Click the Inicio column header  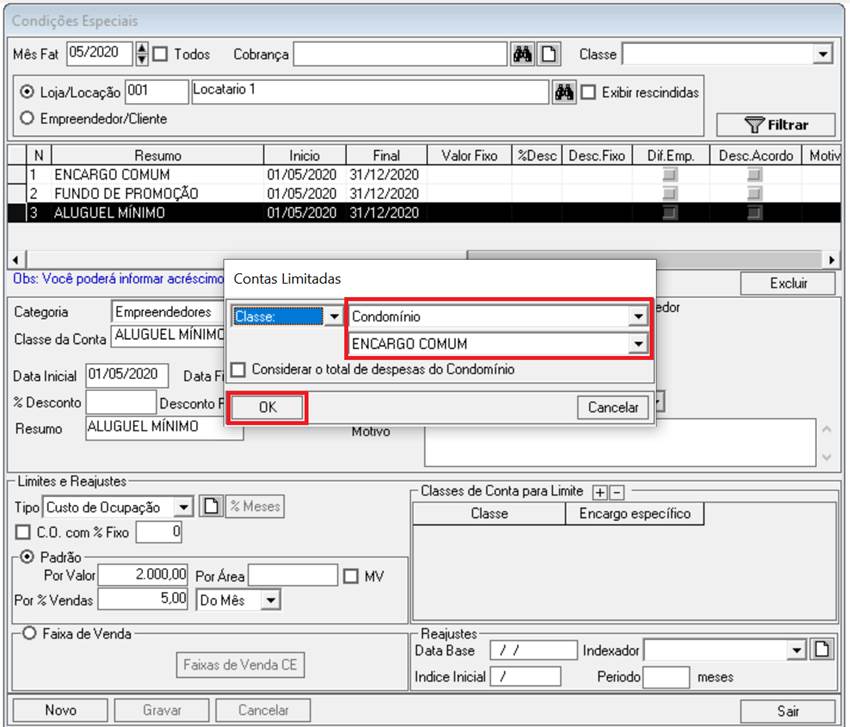[x=305, y=156]
